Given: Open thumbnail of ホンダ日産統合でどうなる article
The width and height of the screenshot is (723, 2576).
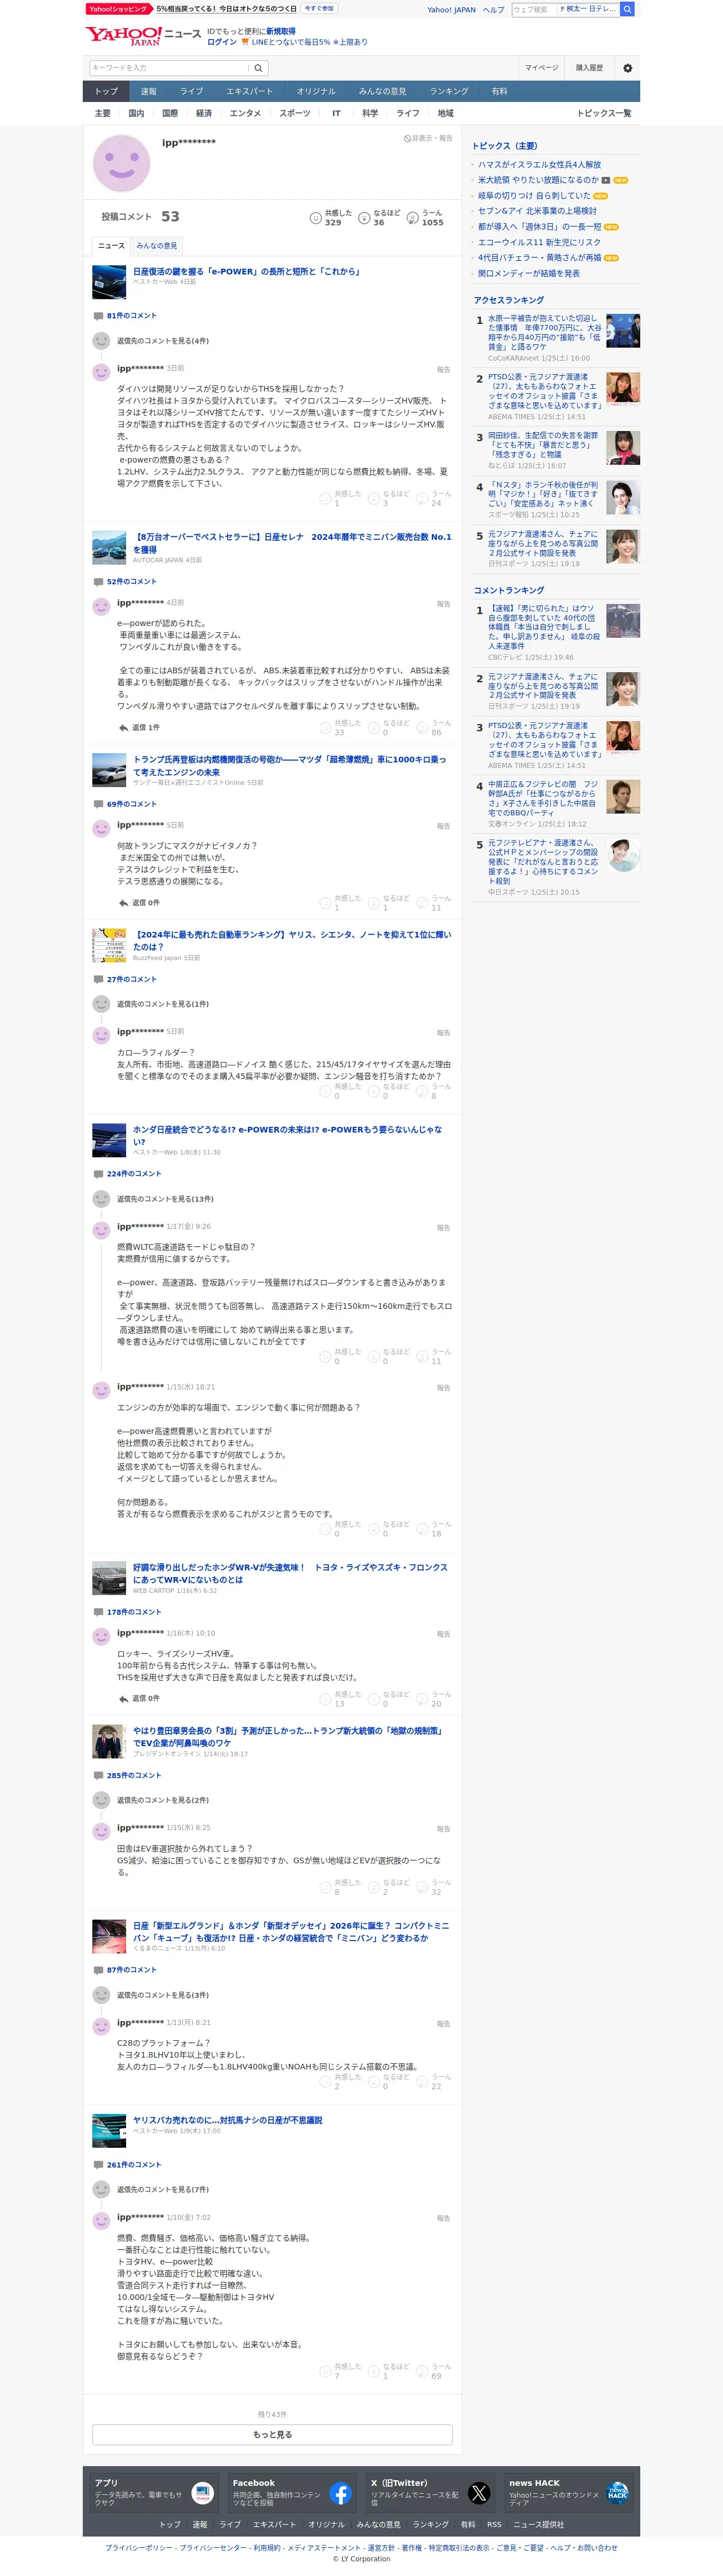Looking at the screenshot, I should [x=109, y=1140].
